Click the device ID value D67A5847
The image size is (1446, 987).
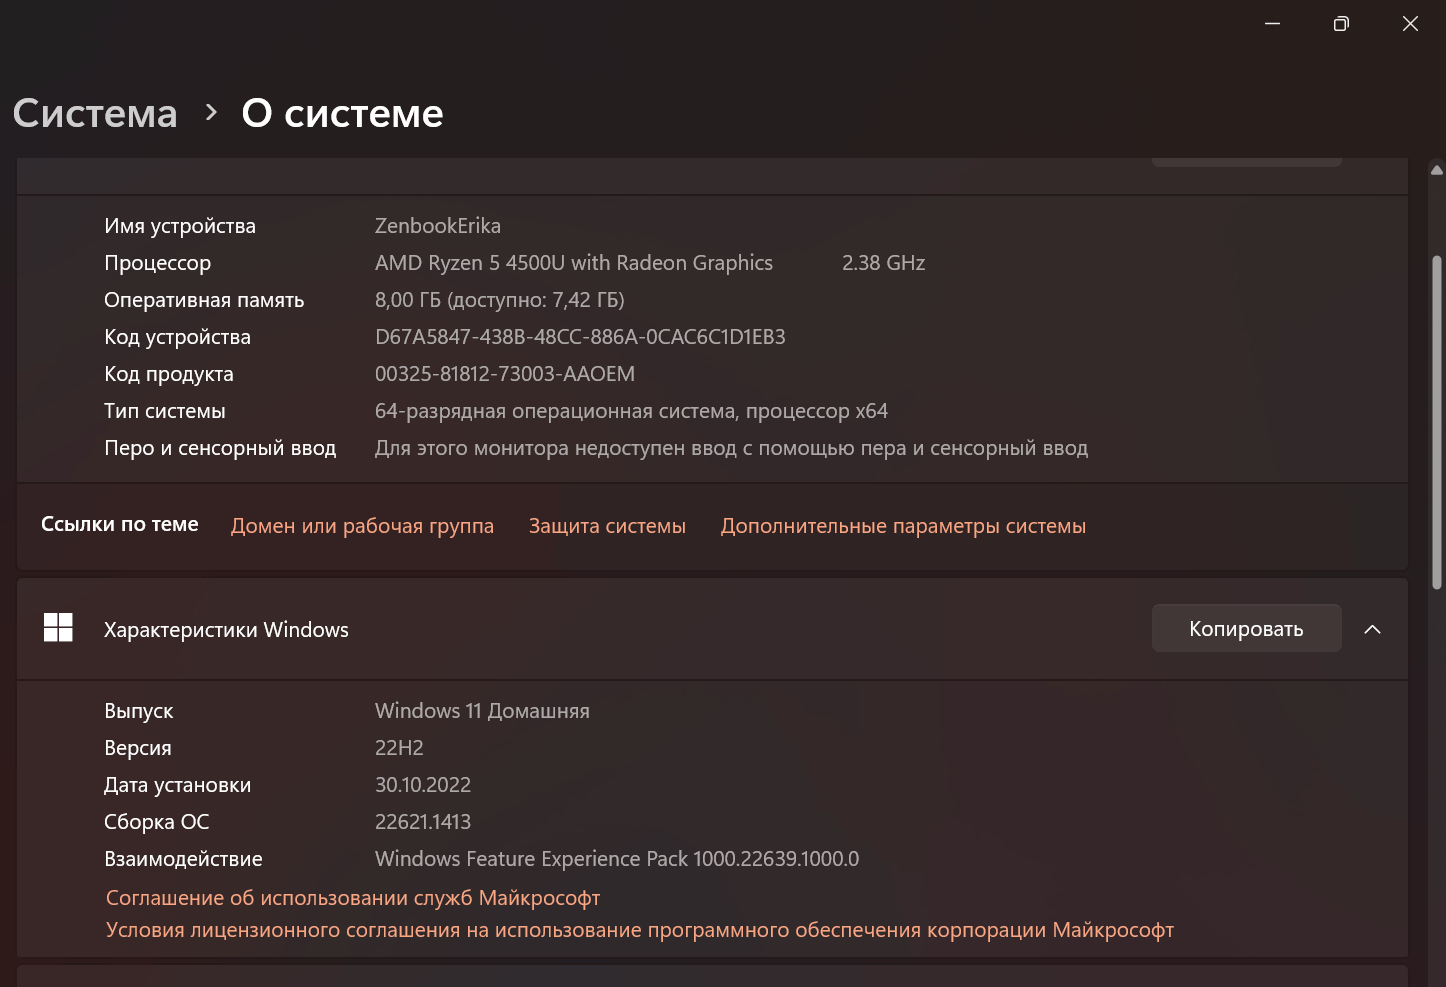tap(580, 337)
